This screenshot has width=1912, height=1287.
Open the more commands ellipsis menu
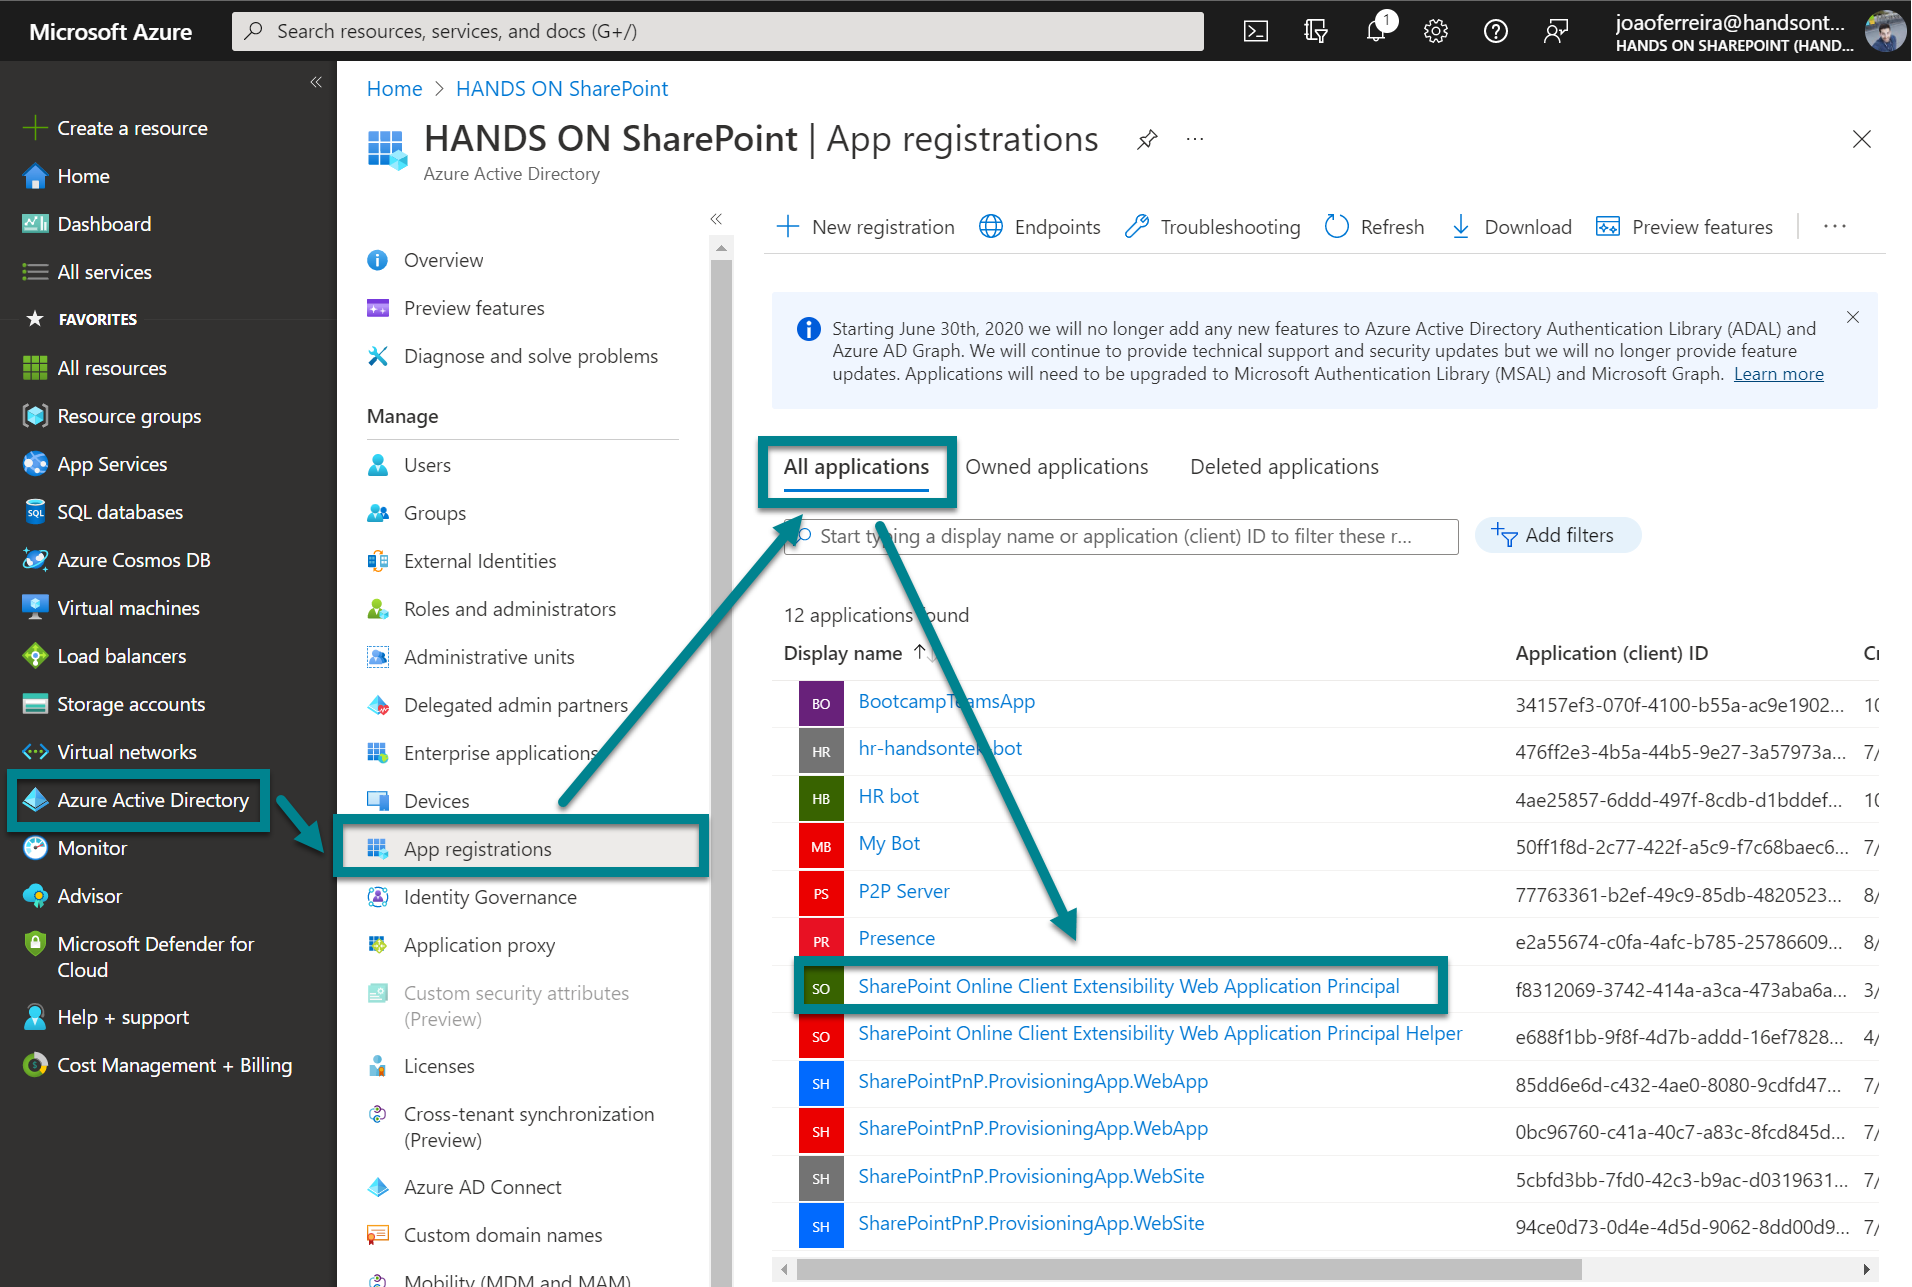pyautogui.click(x=1835, y=226)
